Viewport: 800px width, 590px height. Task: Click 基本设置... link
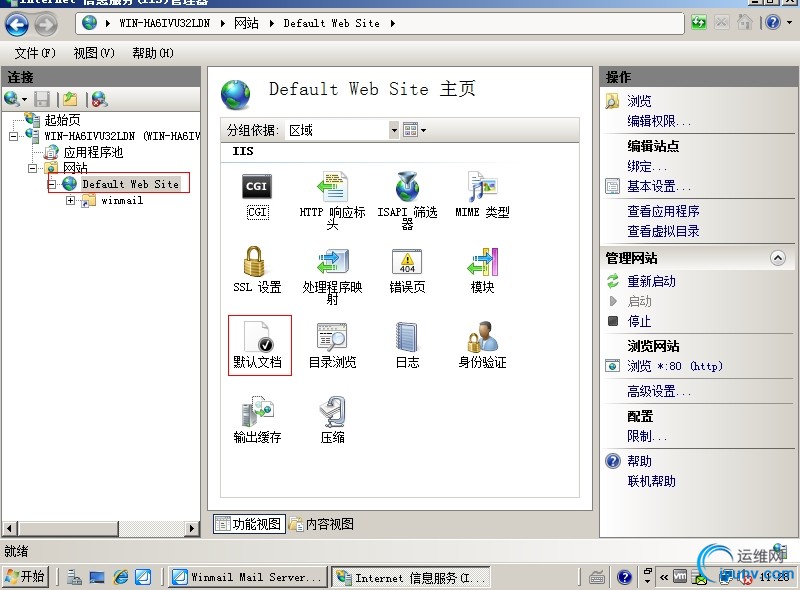tap(658, 186)
